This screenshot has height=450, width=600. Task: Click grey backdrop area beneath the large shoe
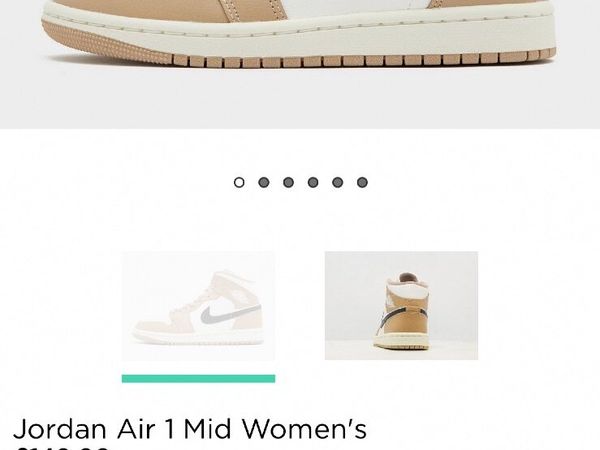tap(300, 99)
